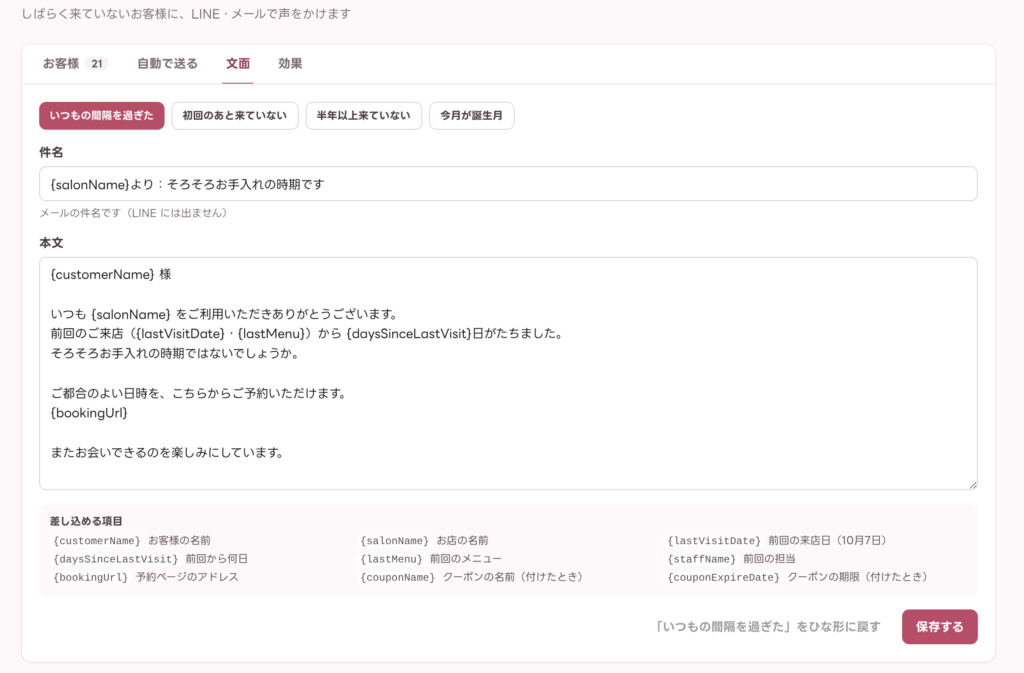Click the {lastVisitDate} placeholder in the list
The image size is (1024, 673).
(714, 540)
